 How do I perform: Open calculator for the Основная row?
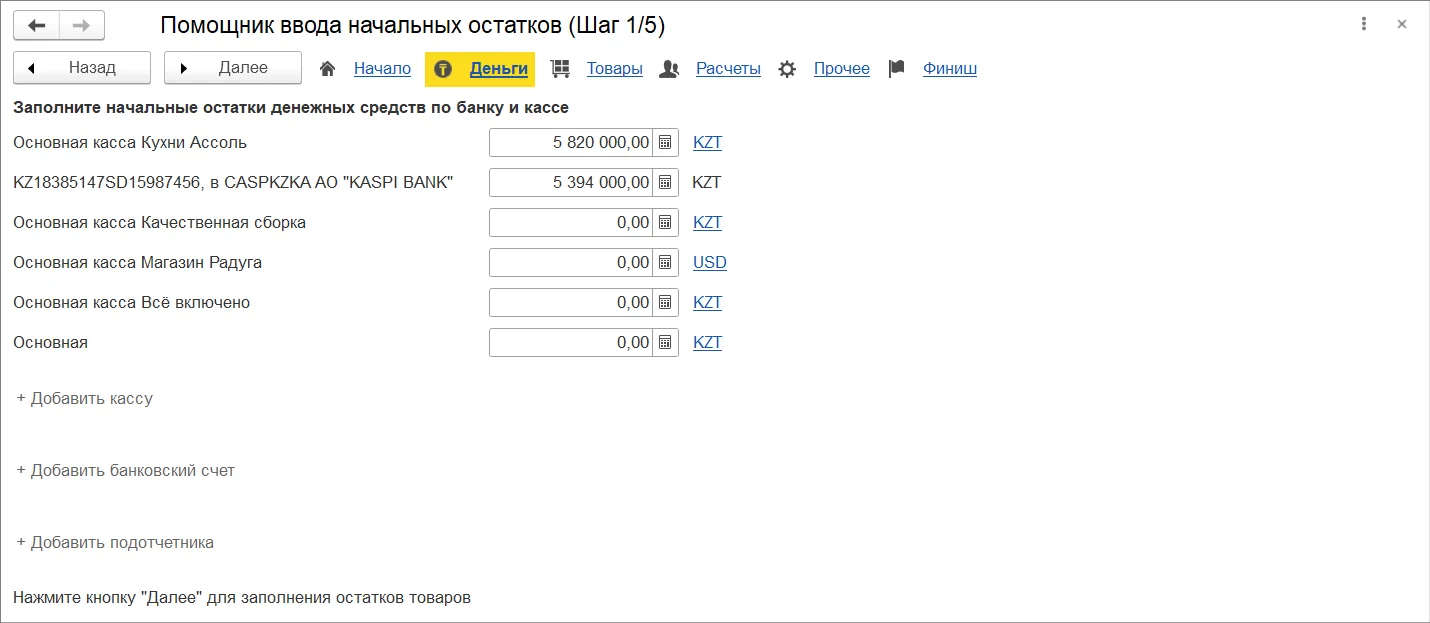(665, 343)
